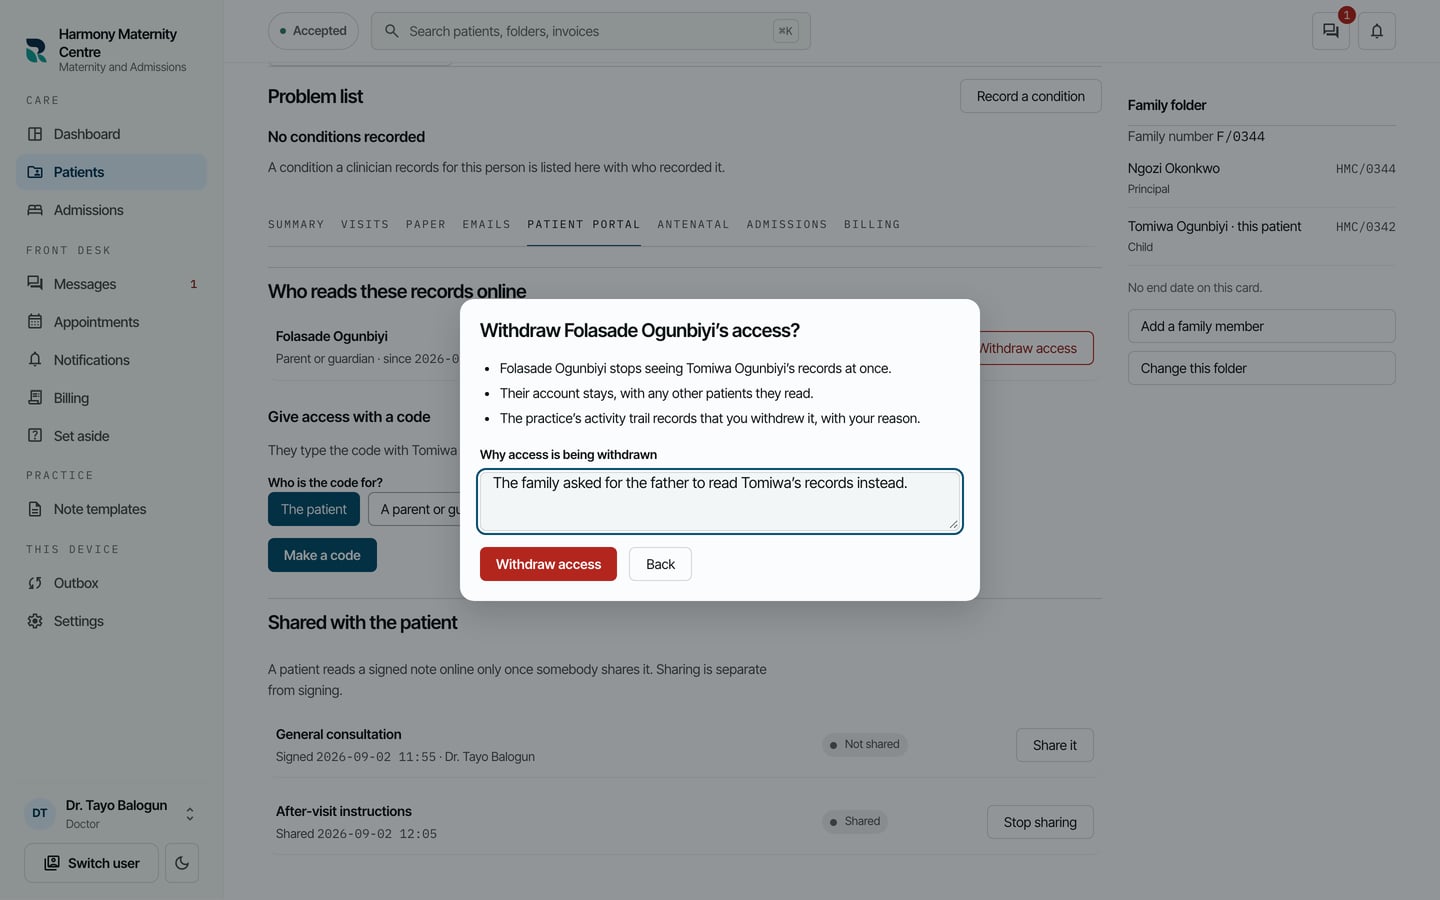The height and width of the screenshot is (900, 1440).
Task: Choose 'A parent or guardian' option
Action: tap(414, 509)
